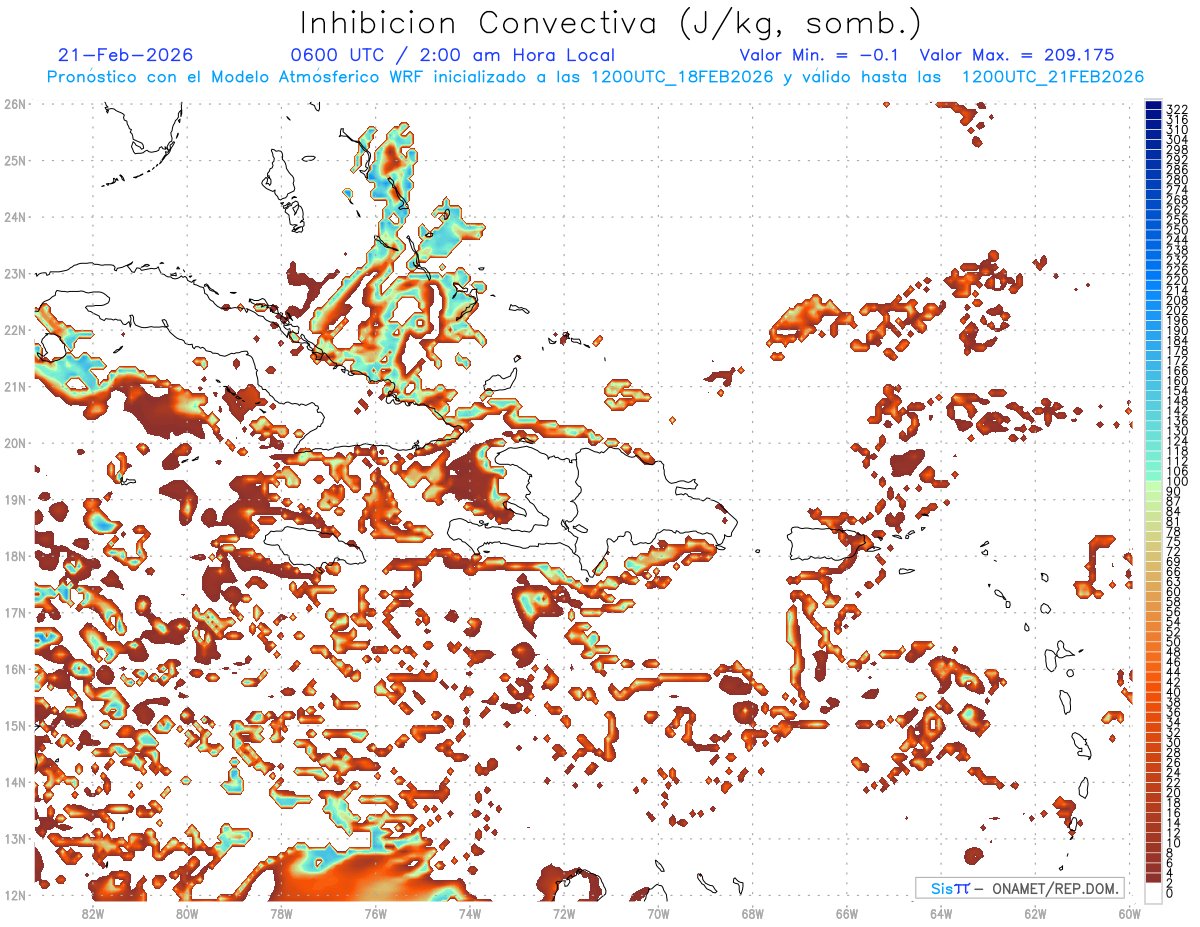Click the 'SisTT - ONAMET/REP.DOM.' credit box
This screenshot has width=1200, height=927.
click(1019, 888)
